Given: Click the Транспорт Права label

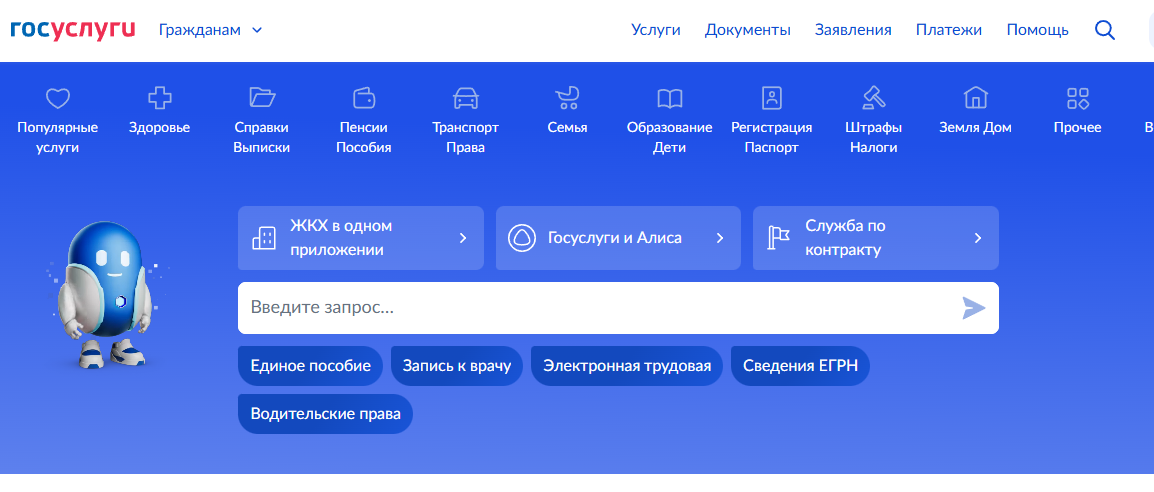Looking at the screenshot, I should (x=466, y=138).
